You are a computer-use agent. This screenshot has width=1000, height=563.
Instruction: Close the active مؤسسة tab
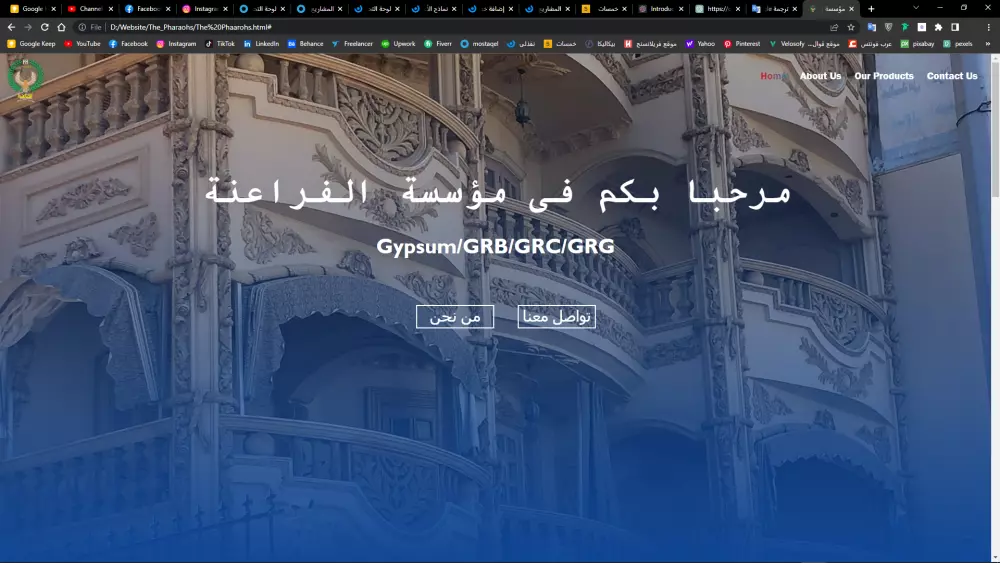[851, 9]
